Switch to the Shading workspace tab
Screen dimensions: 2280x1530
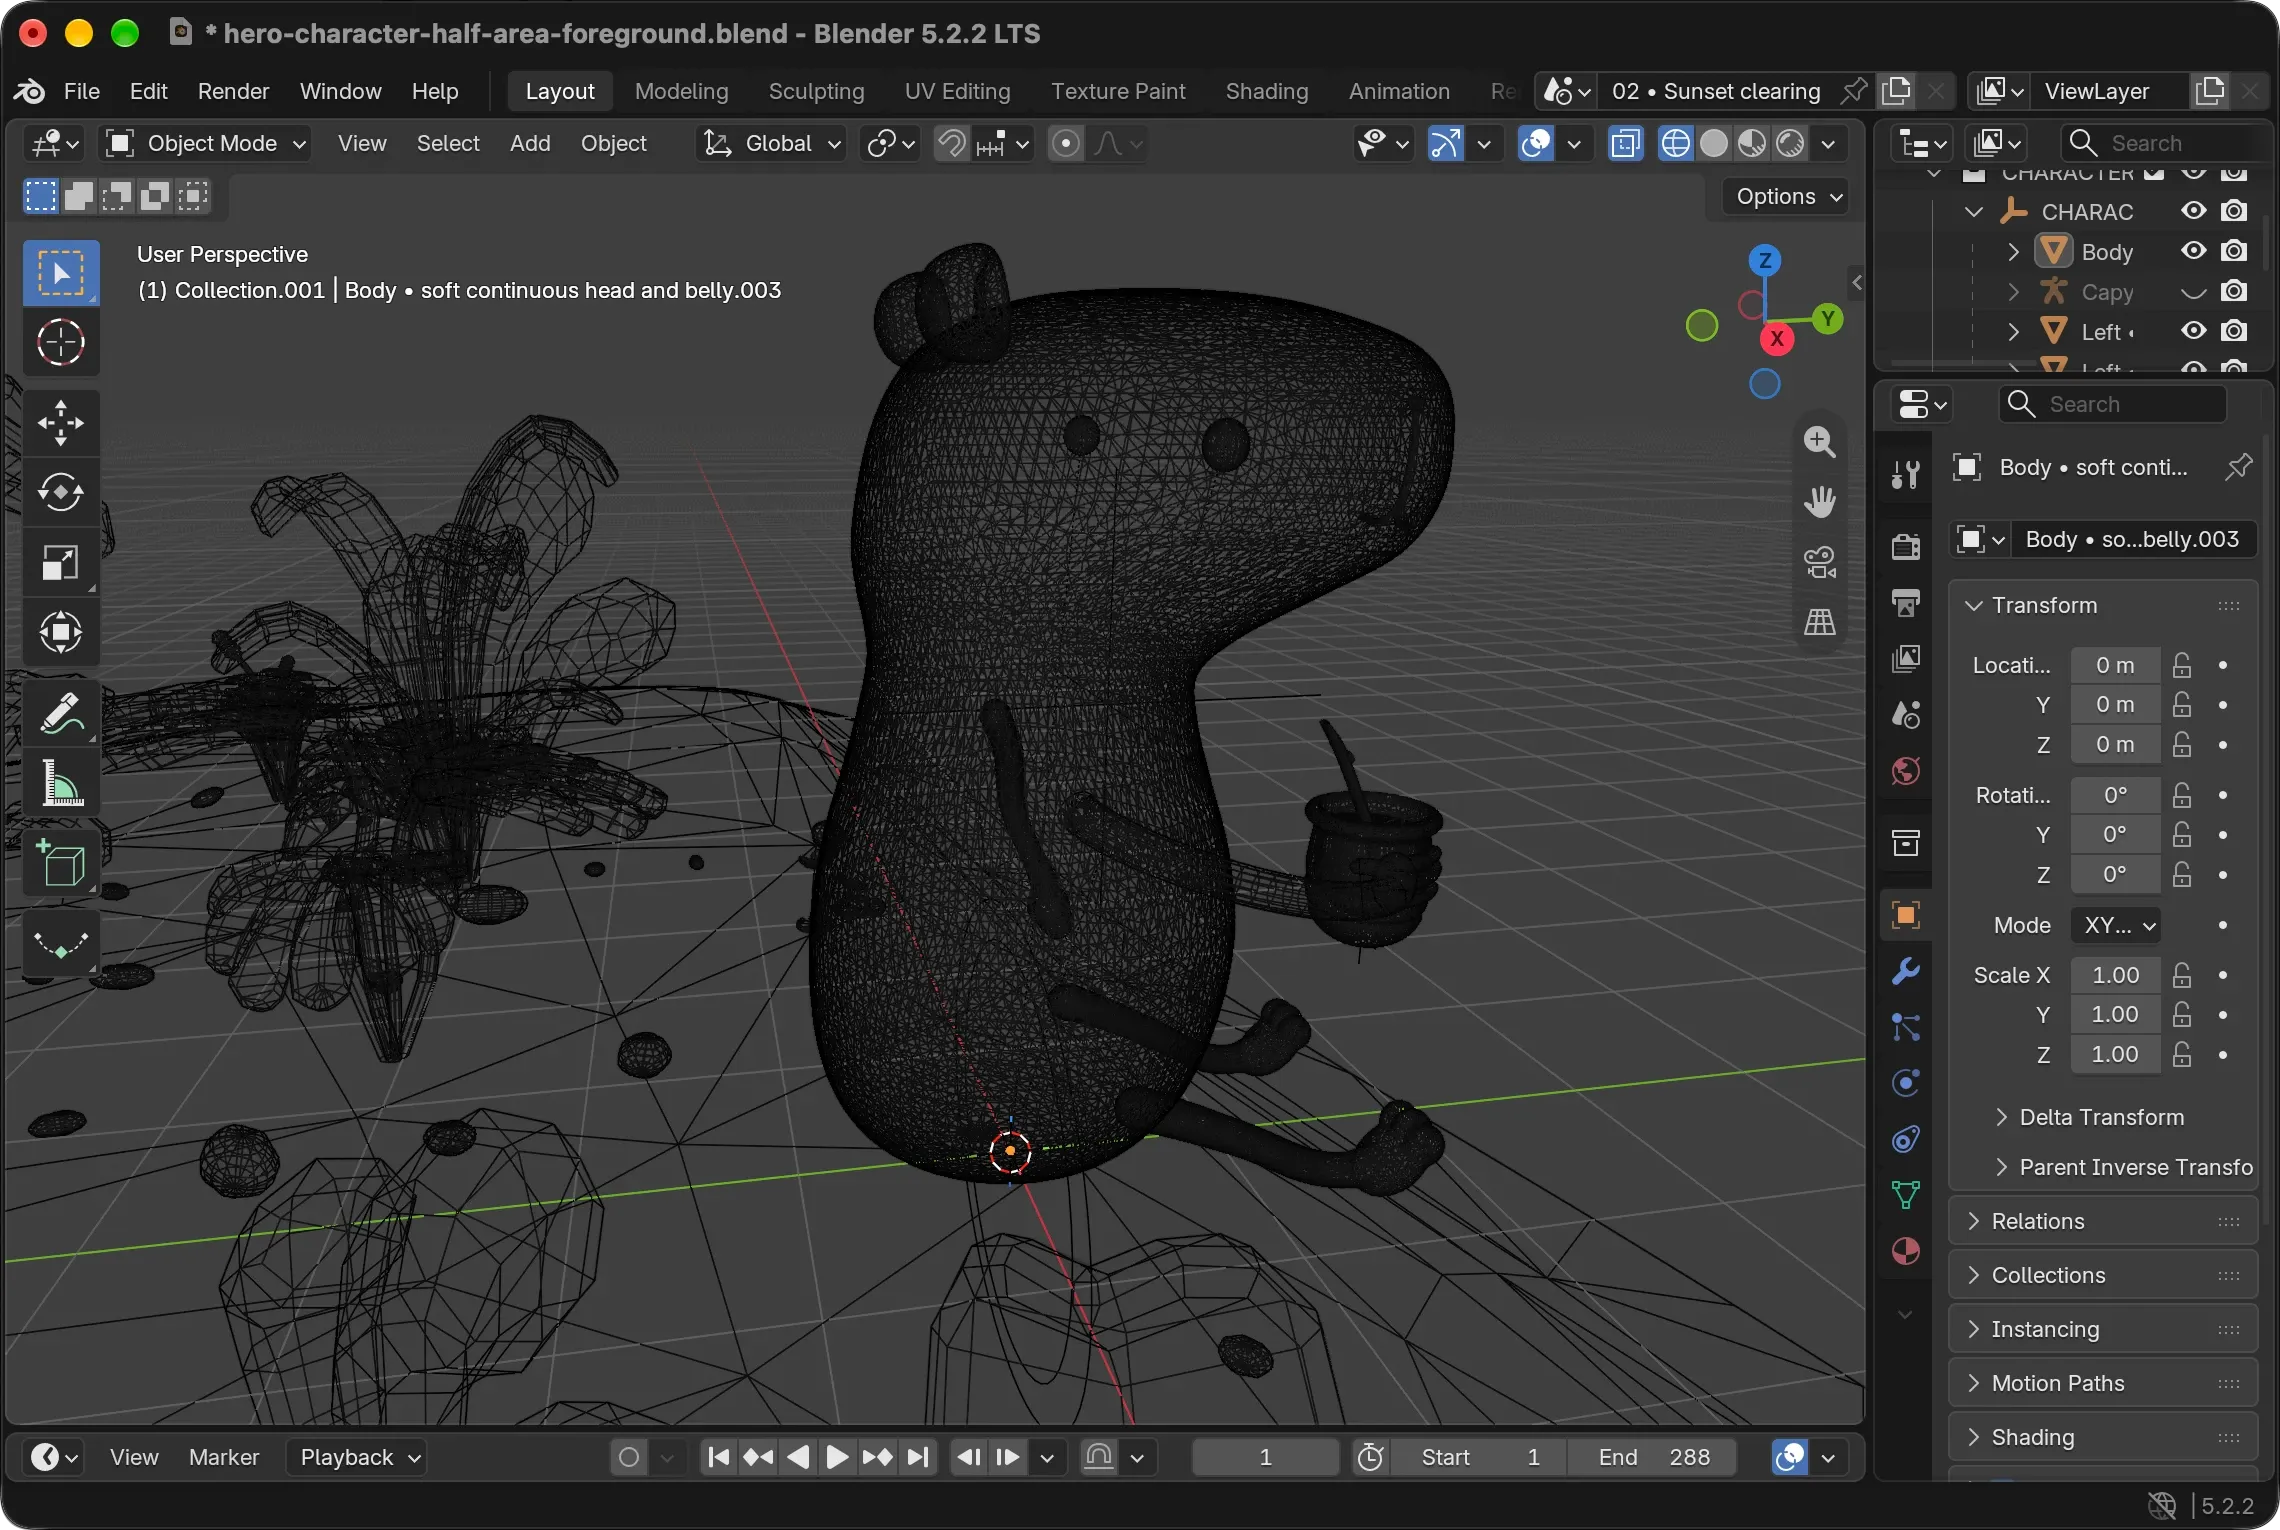pos(1266,91)
